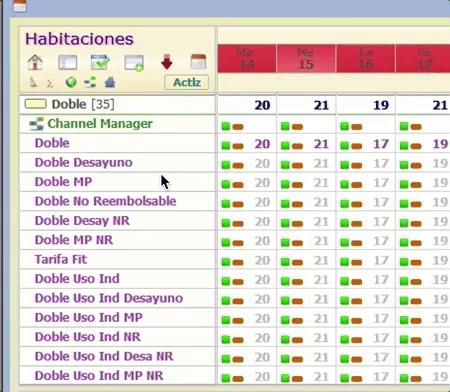This screenshot has height=392, width=450.
Task: Toggle green square for Tarifa Fit on Jue 16
Action: pyautogui.click(x=344, y=262)
